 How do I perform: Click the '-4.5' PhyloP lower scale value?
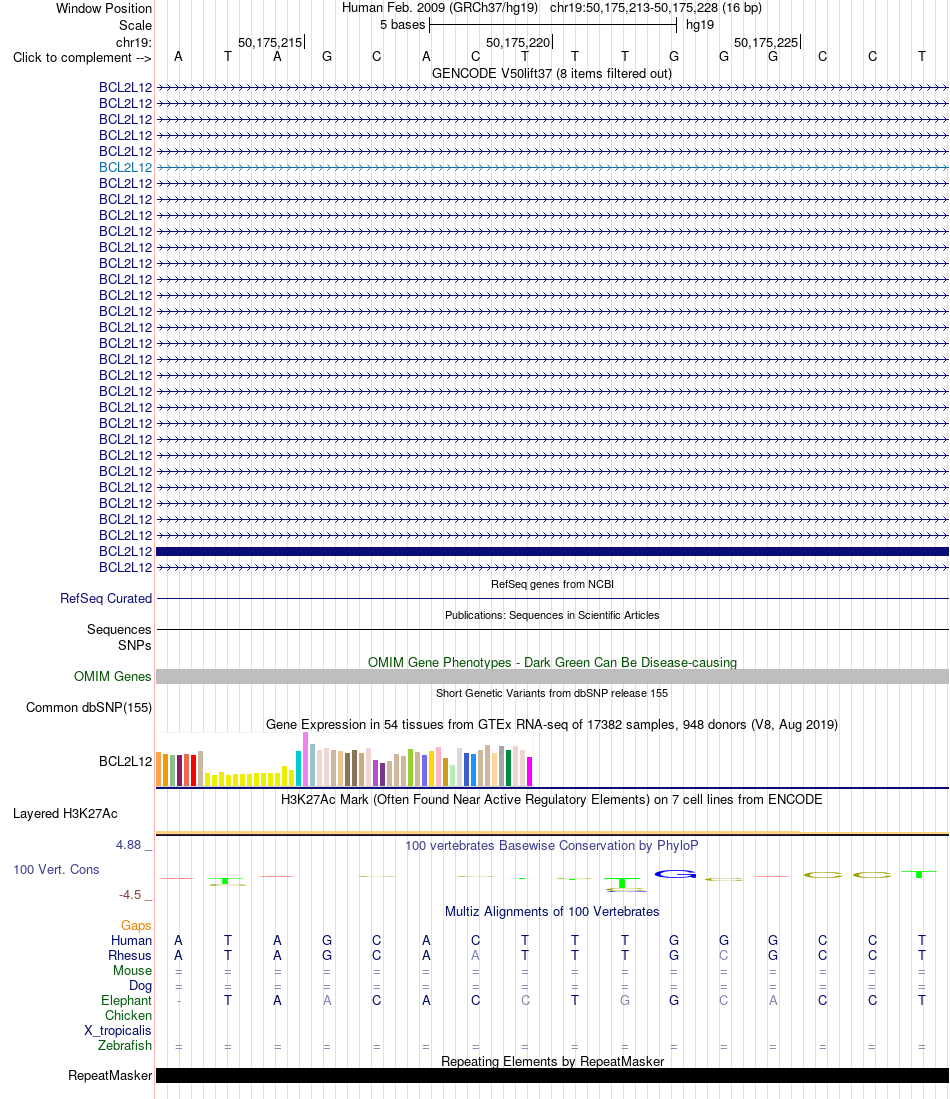(130, 895)
